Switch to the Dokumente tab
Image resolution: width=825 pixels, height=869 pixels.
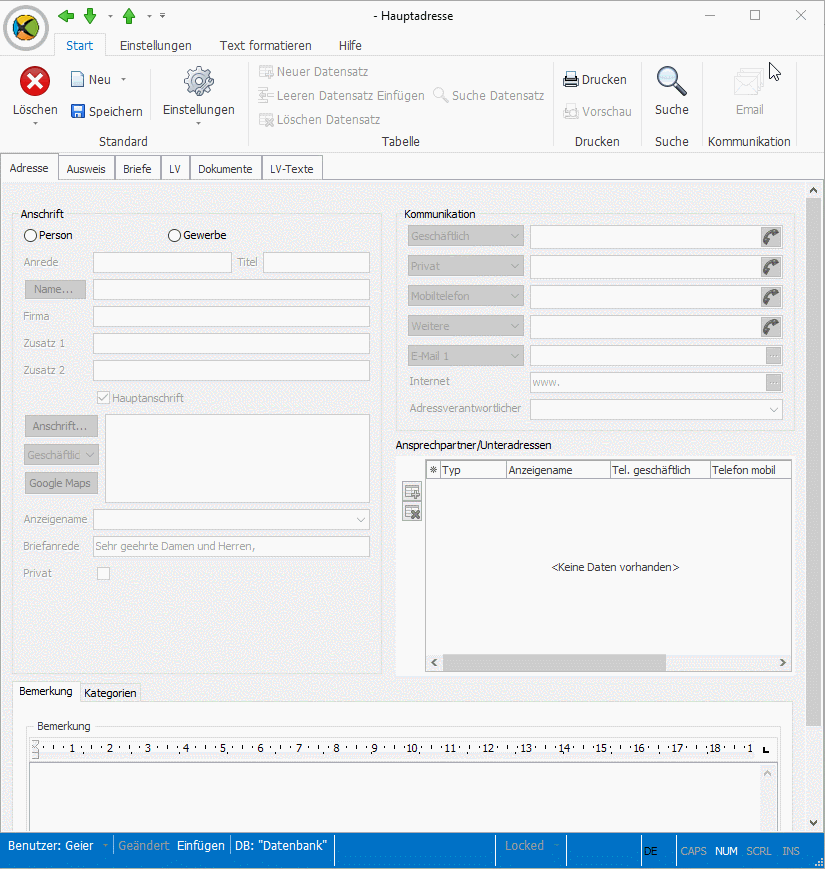[225, 168]
